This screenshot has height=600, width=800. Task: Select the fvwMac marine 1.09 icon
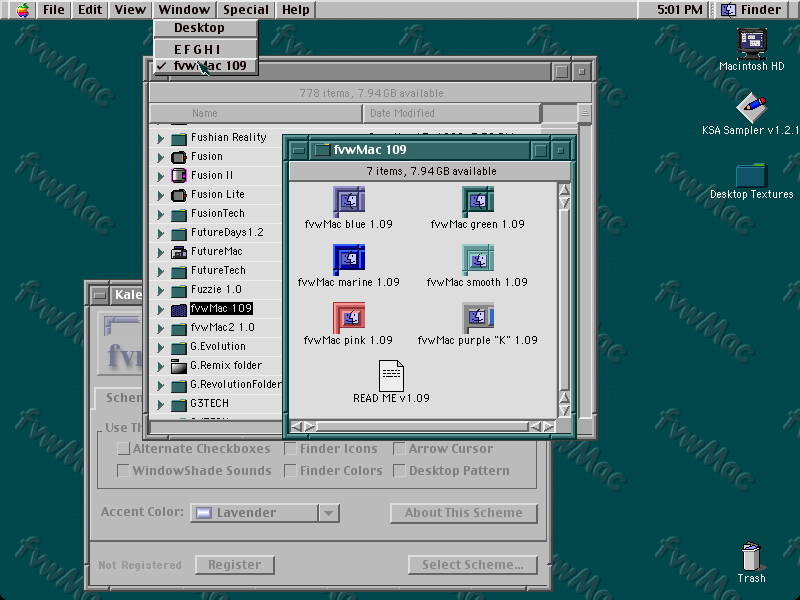[x=349, y=260]
